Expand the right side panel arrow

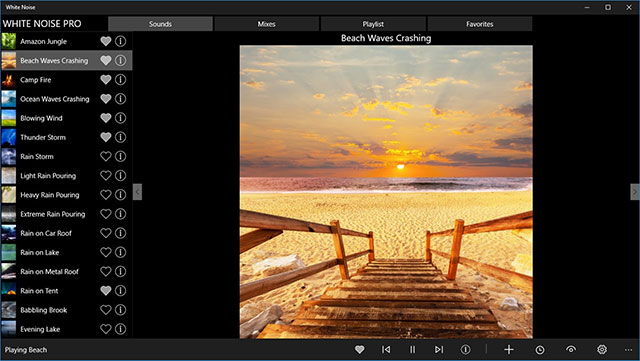[635, 192]
